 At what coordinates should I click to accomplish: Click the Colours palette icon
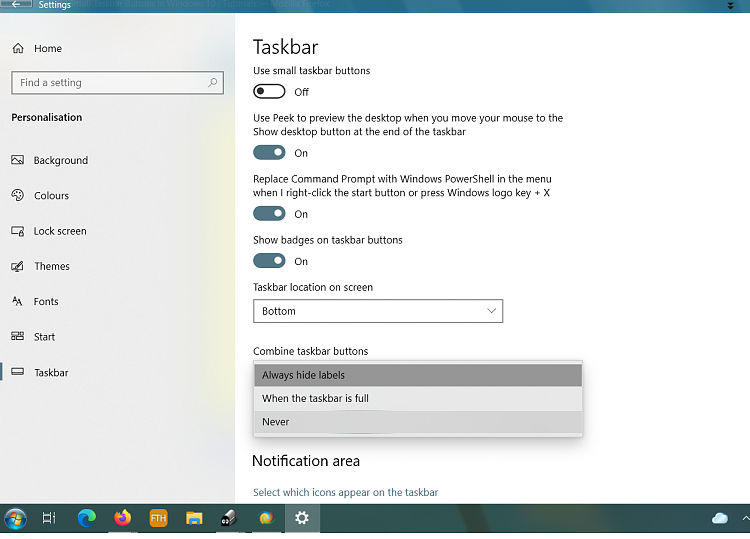tap(18, 195)
